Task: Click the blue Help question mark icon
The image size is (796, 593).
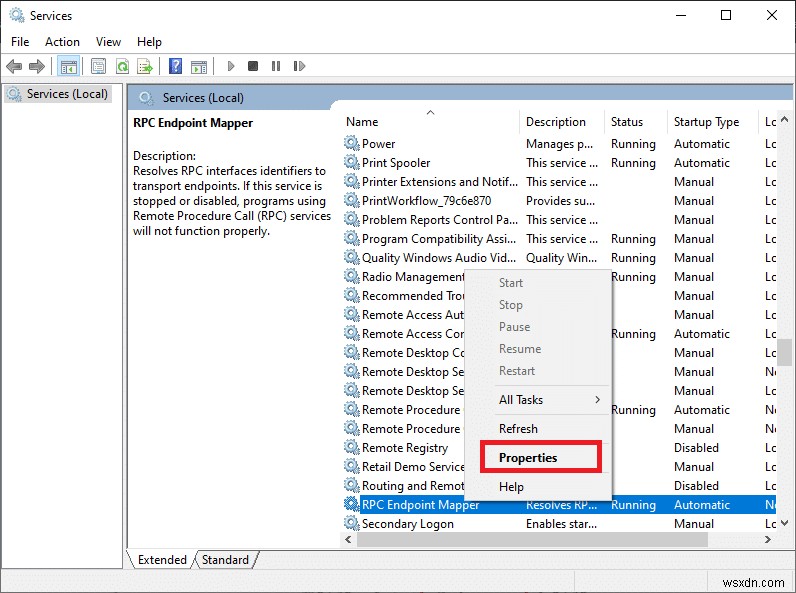Action: (x=176, y=66)
